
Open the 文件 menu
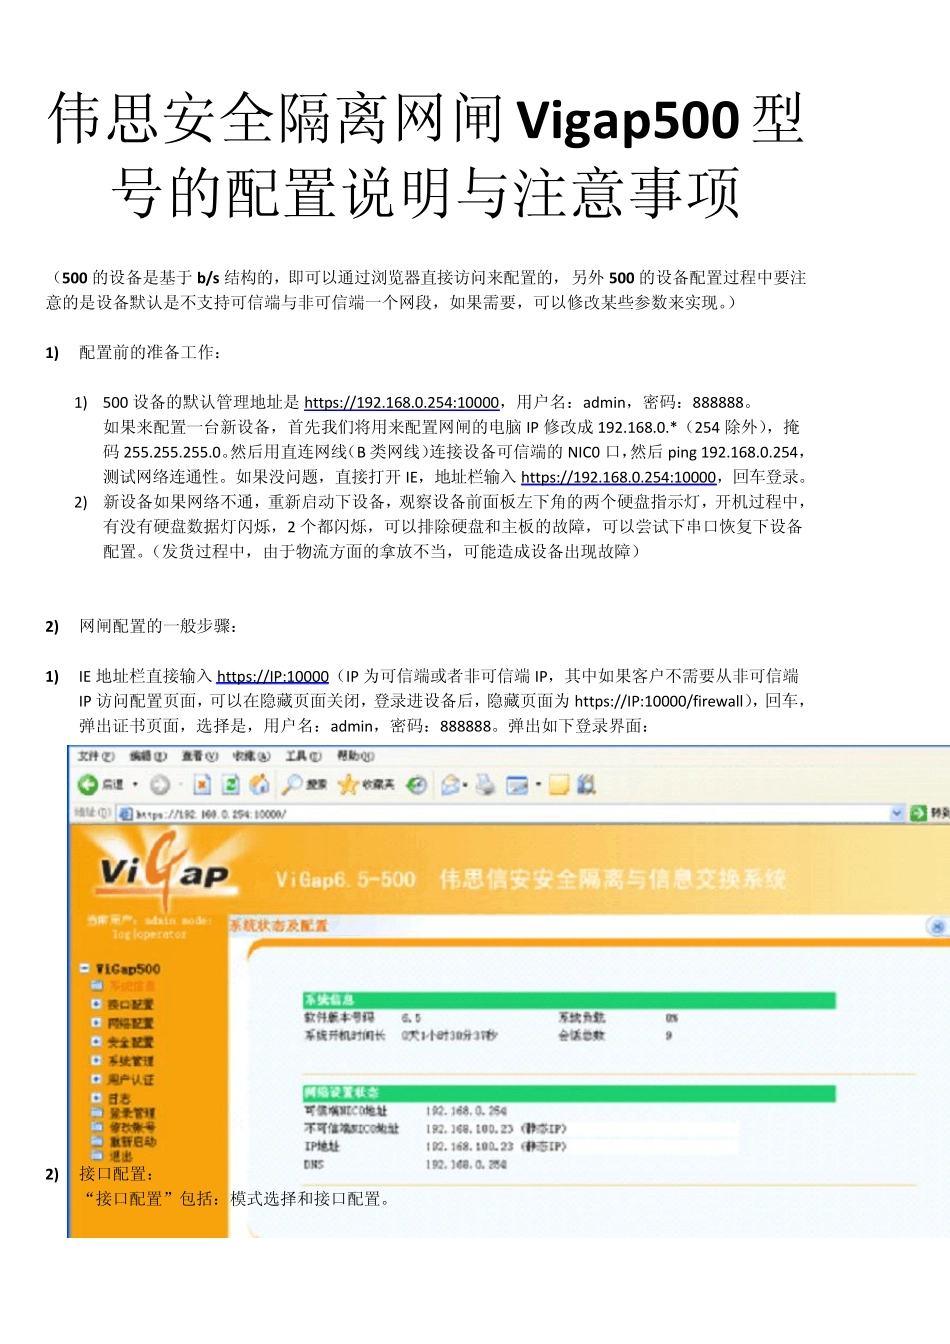tap(97, 756)
